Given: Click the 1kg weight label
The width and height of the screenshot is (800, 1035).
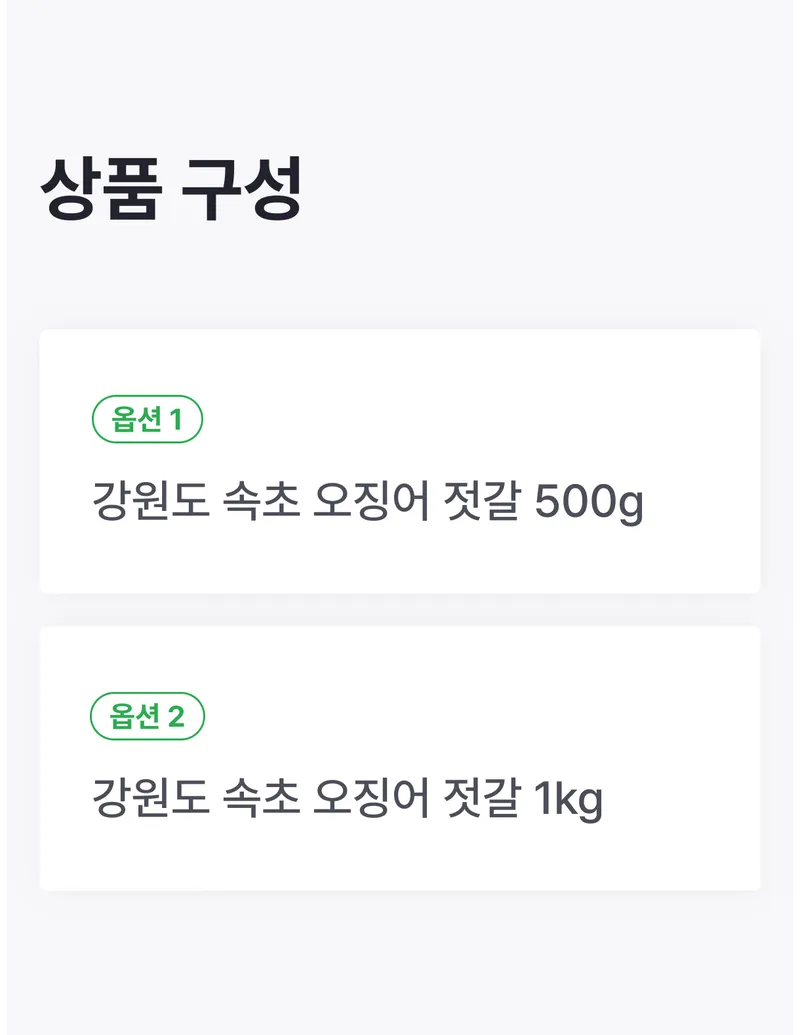Looking at the screenshot, I should (568, 799).
